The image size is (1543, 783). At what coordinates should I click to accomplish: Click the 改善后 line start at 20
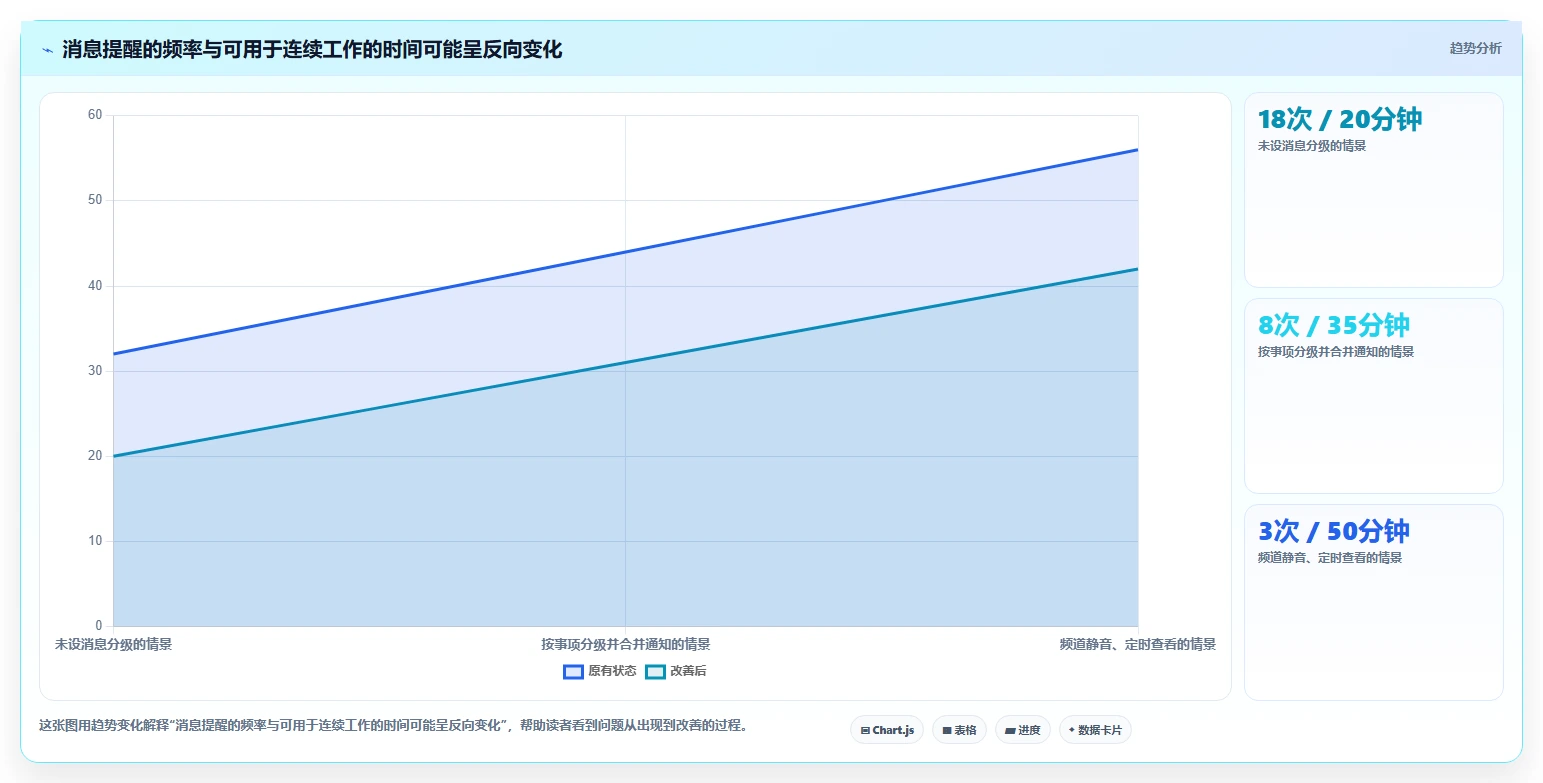[x=114, y=456]
